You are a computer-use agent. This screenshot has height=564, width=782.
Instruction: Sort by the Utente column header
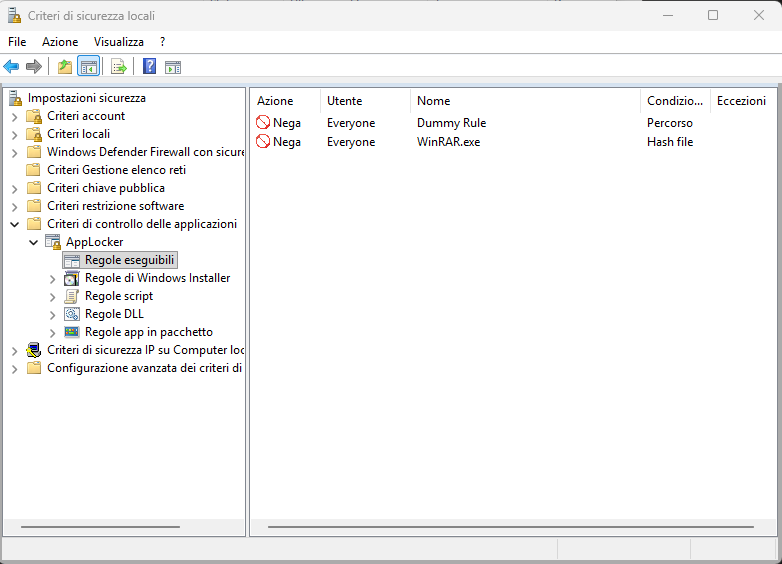coord(365,101)
